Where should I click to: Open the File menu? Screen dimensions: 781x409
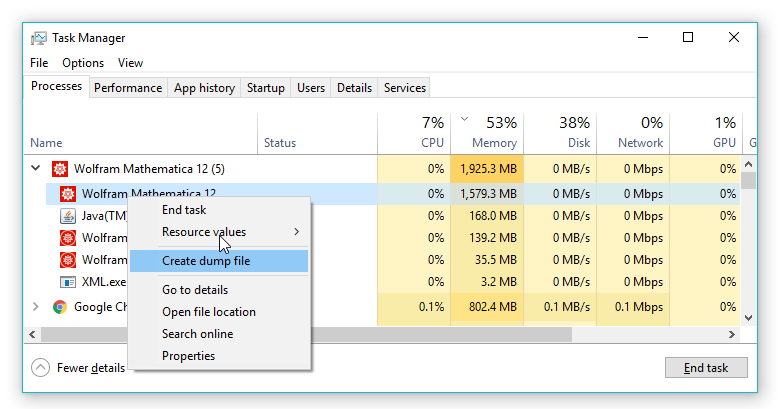[x=39, y=63]
